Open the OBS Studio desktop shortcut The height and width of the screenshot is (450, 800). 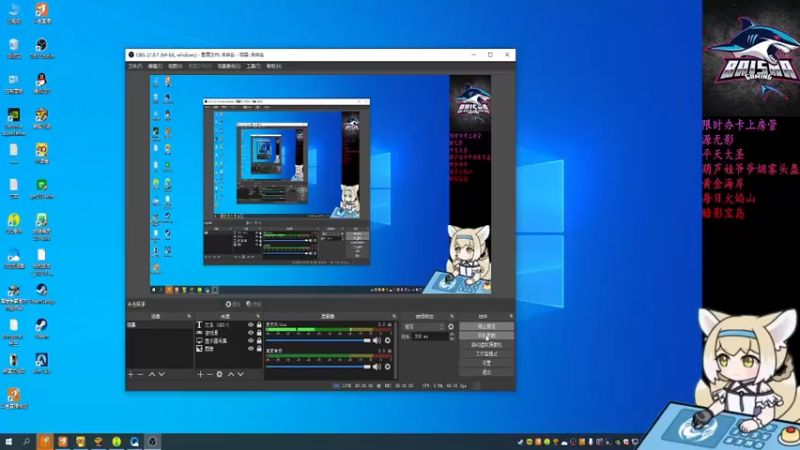pos(41,48)
